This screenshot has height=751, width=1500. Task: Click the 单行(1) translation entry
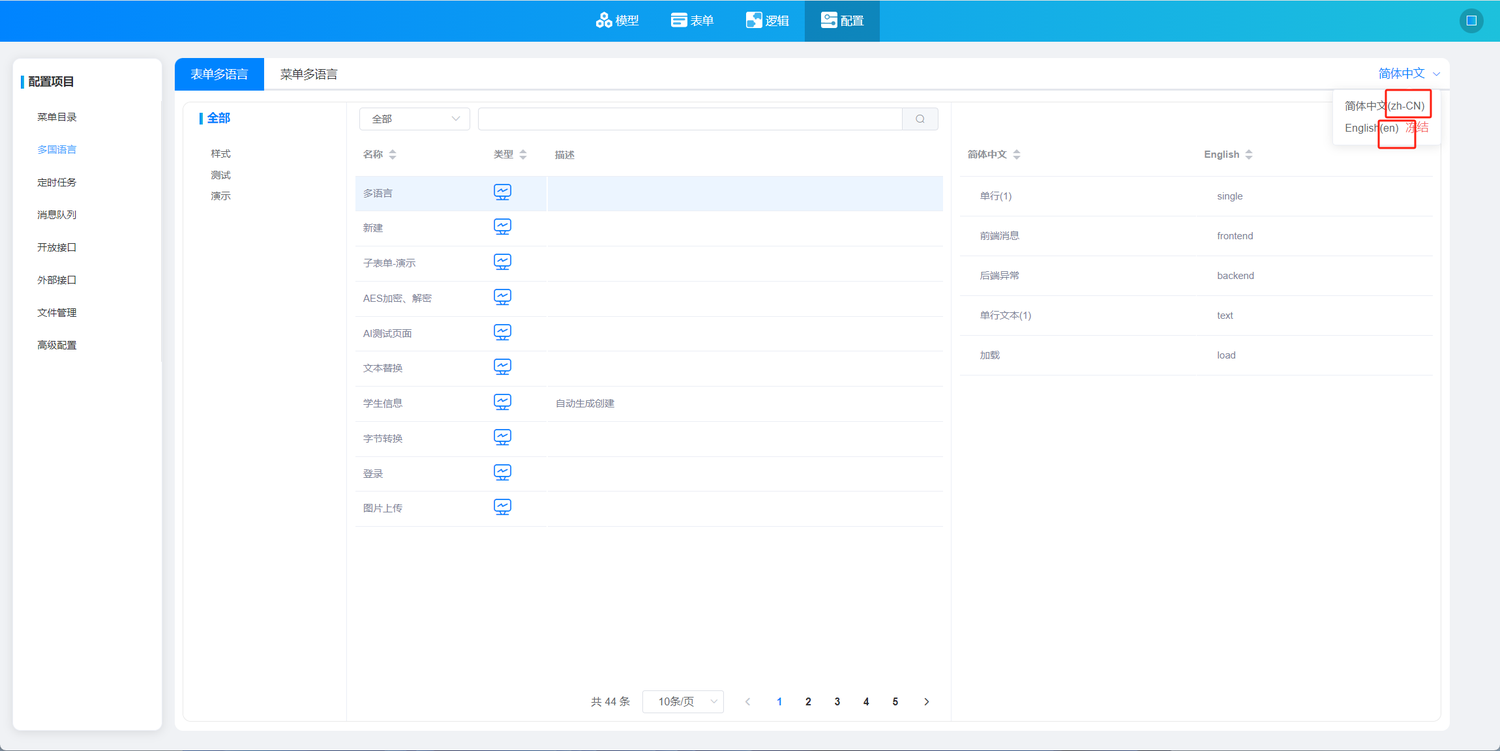996,196
